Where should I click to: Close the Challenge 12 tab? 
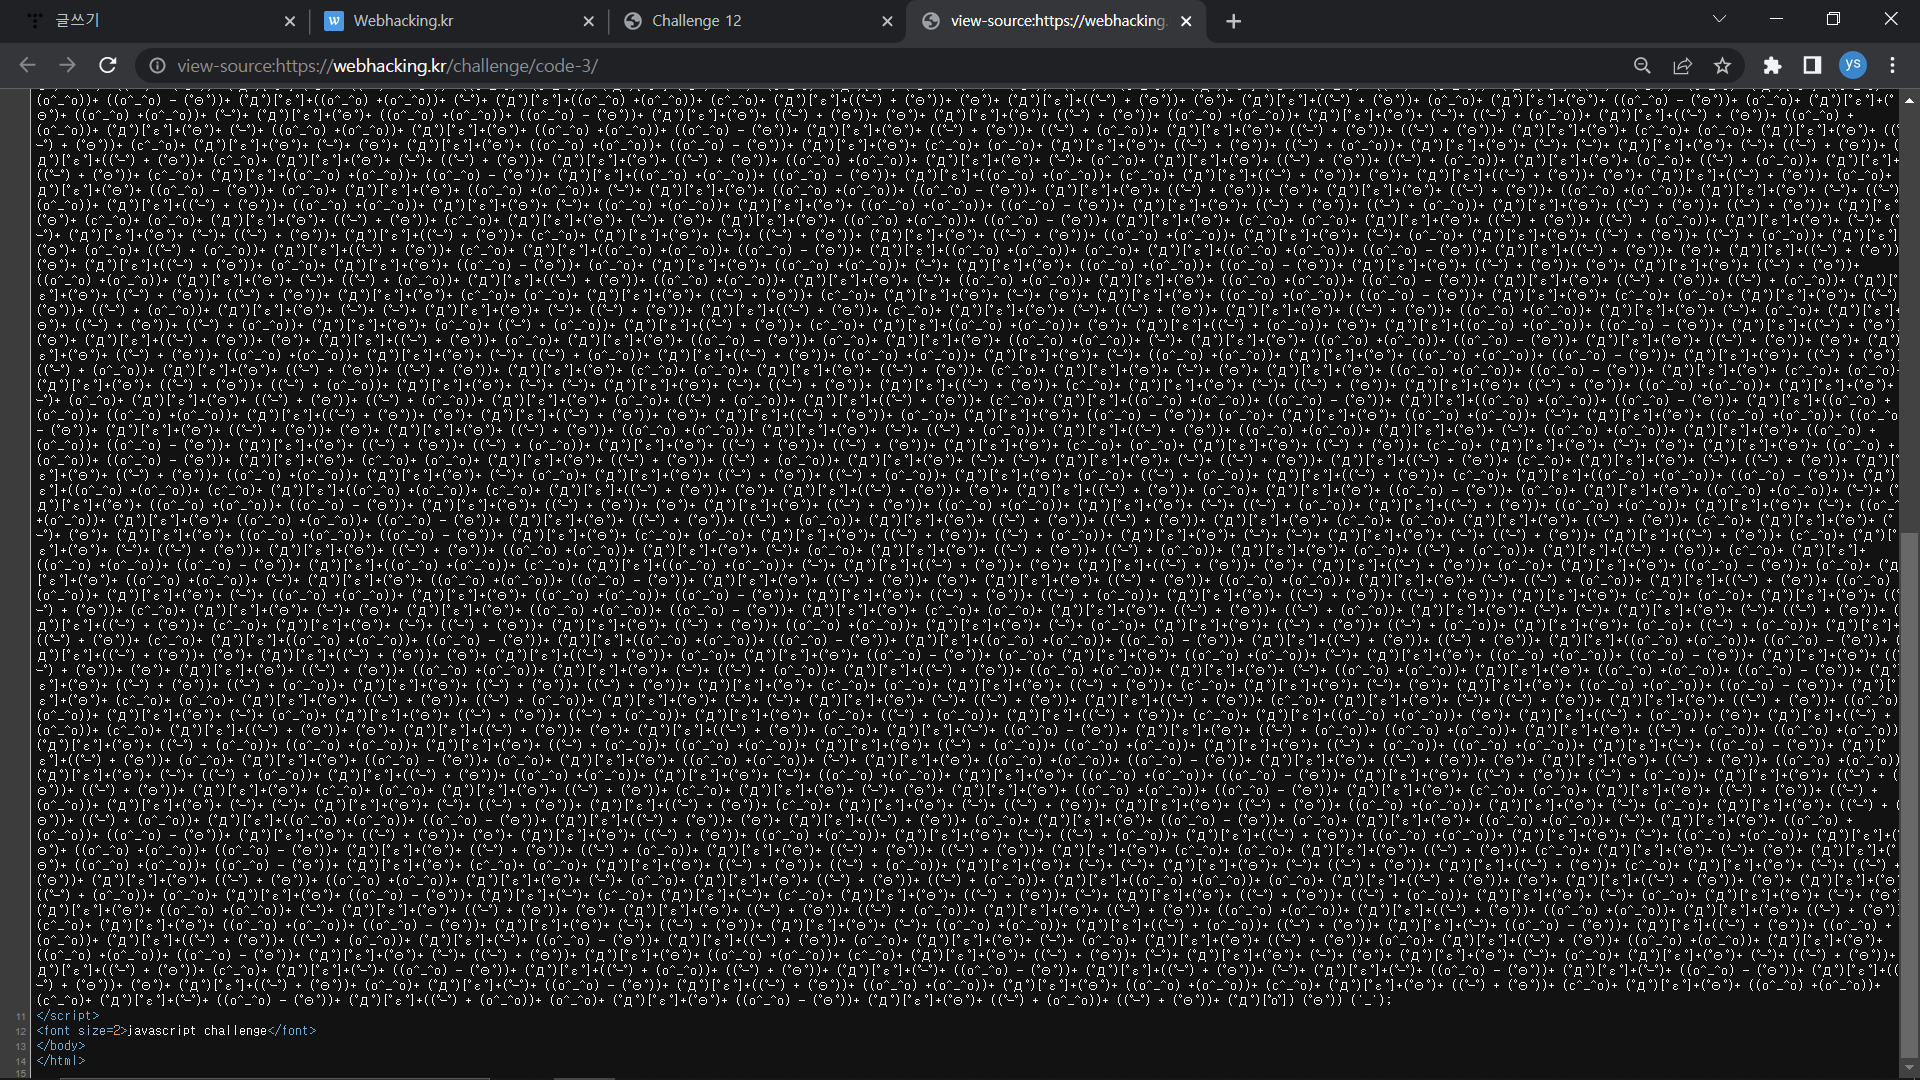point(887,21)
